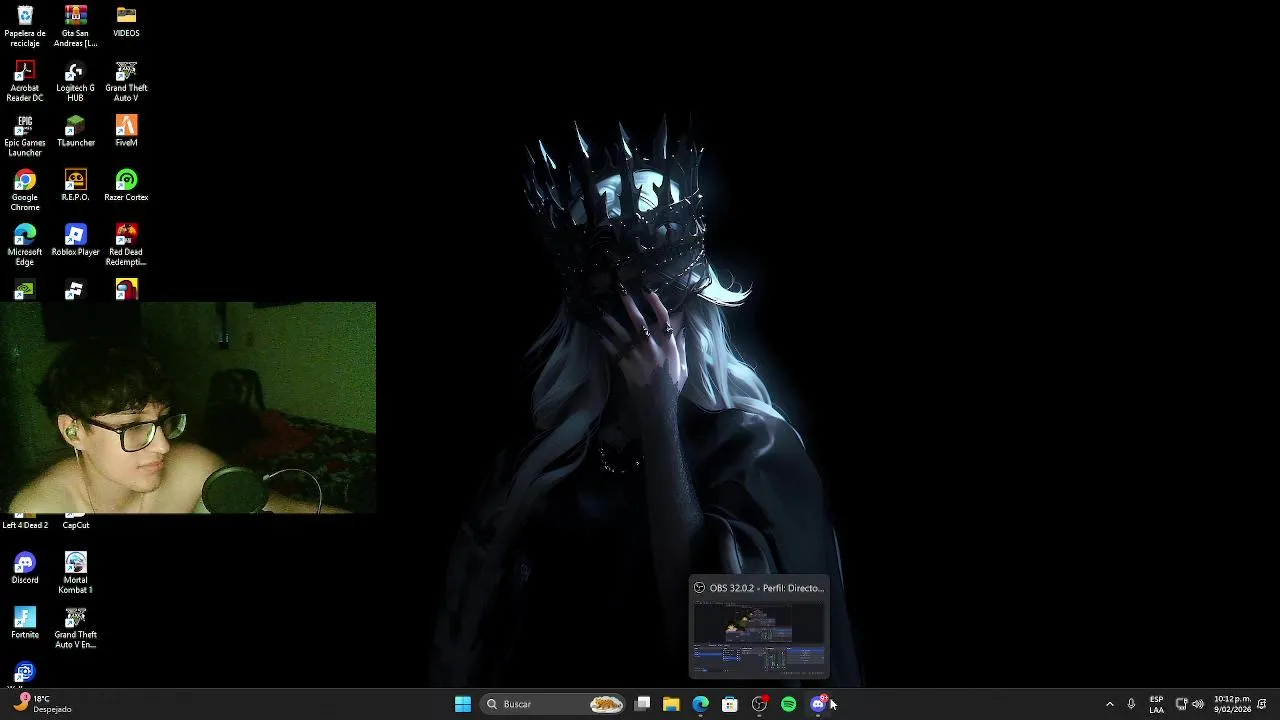Open Google Chrome from the desktop

25,191
